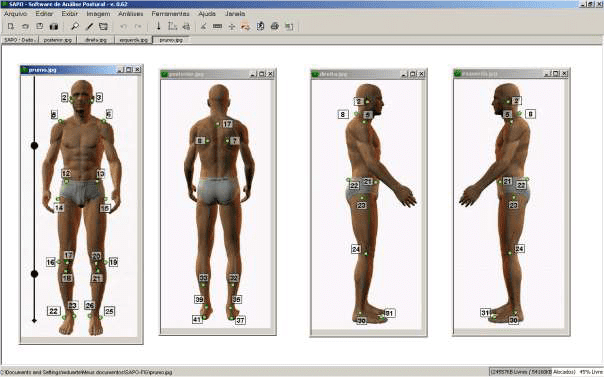Viewport: 604px width, 377px height.
Task: Select the ruler distance tool icon
Action: [x=217, y=27]
